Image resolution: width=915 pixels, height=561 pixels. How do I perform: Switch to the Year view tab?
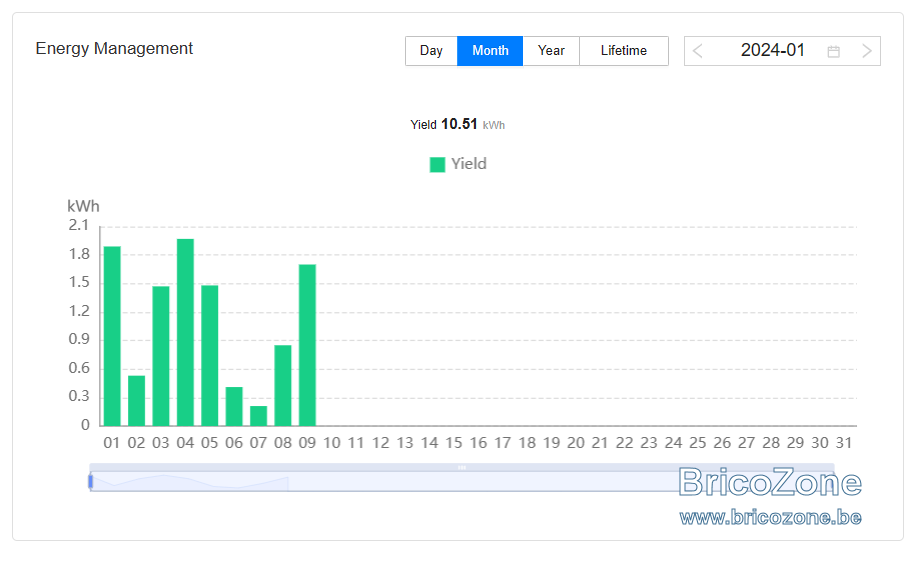(551, 51)
